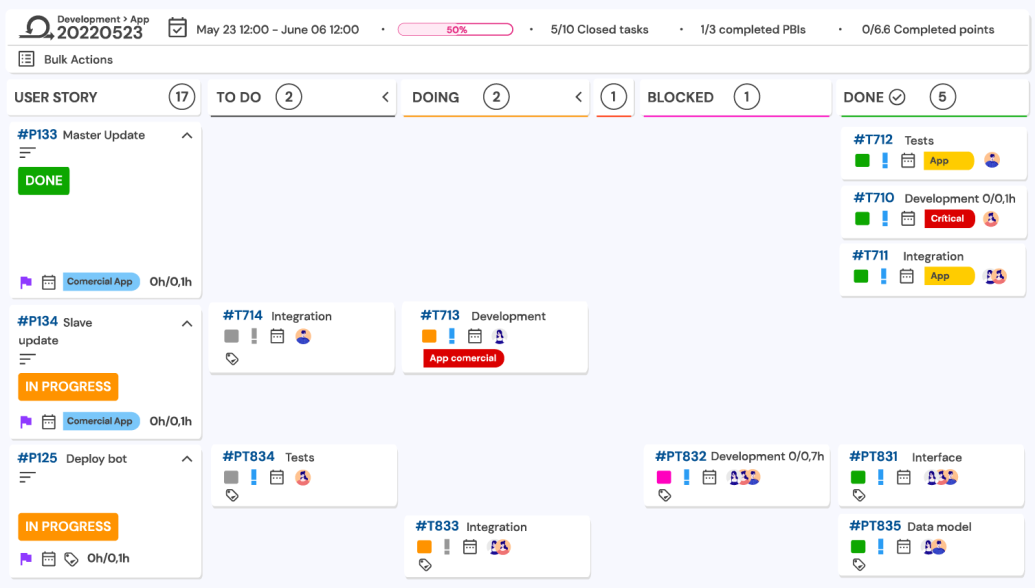Toggle the gray status box on #PT834
1035x588 pixels.
coord(231,477)
